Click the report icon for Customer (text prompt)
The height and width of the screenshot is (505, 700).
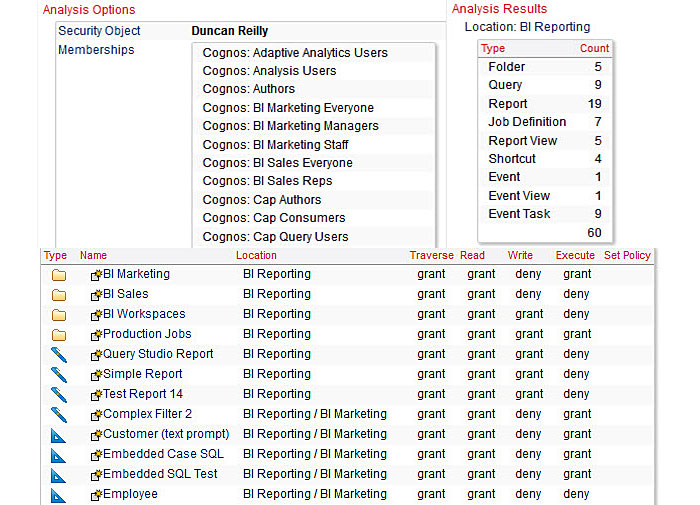click(x=58, y=435)
